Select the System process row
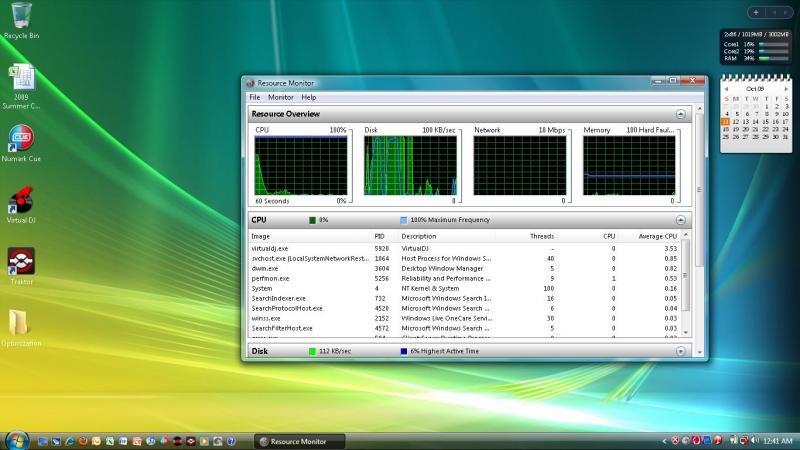The height and width of the screenshot is (450, 800). 464,288
